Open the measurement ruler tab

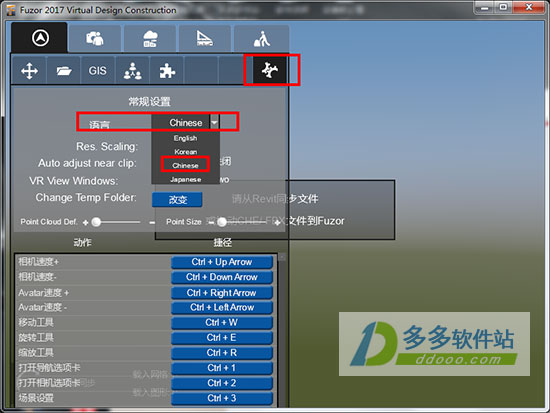pos(204,38)
